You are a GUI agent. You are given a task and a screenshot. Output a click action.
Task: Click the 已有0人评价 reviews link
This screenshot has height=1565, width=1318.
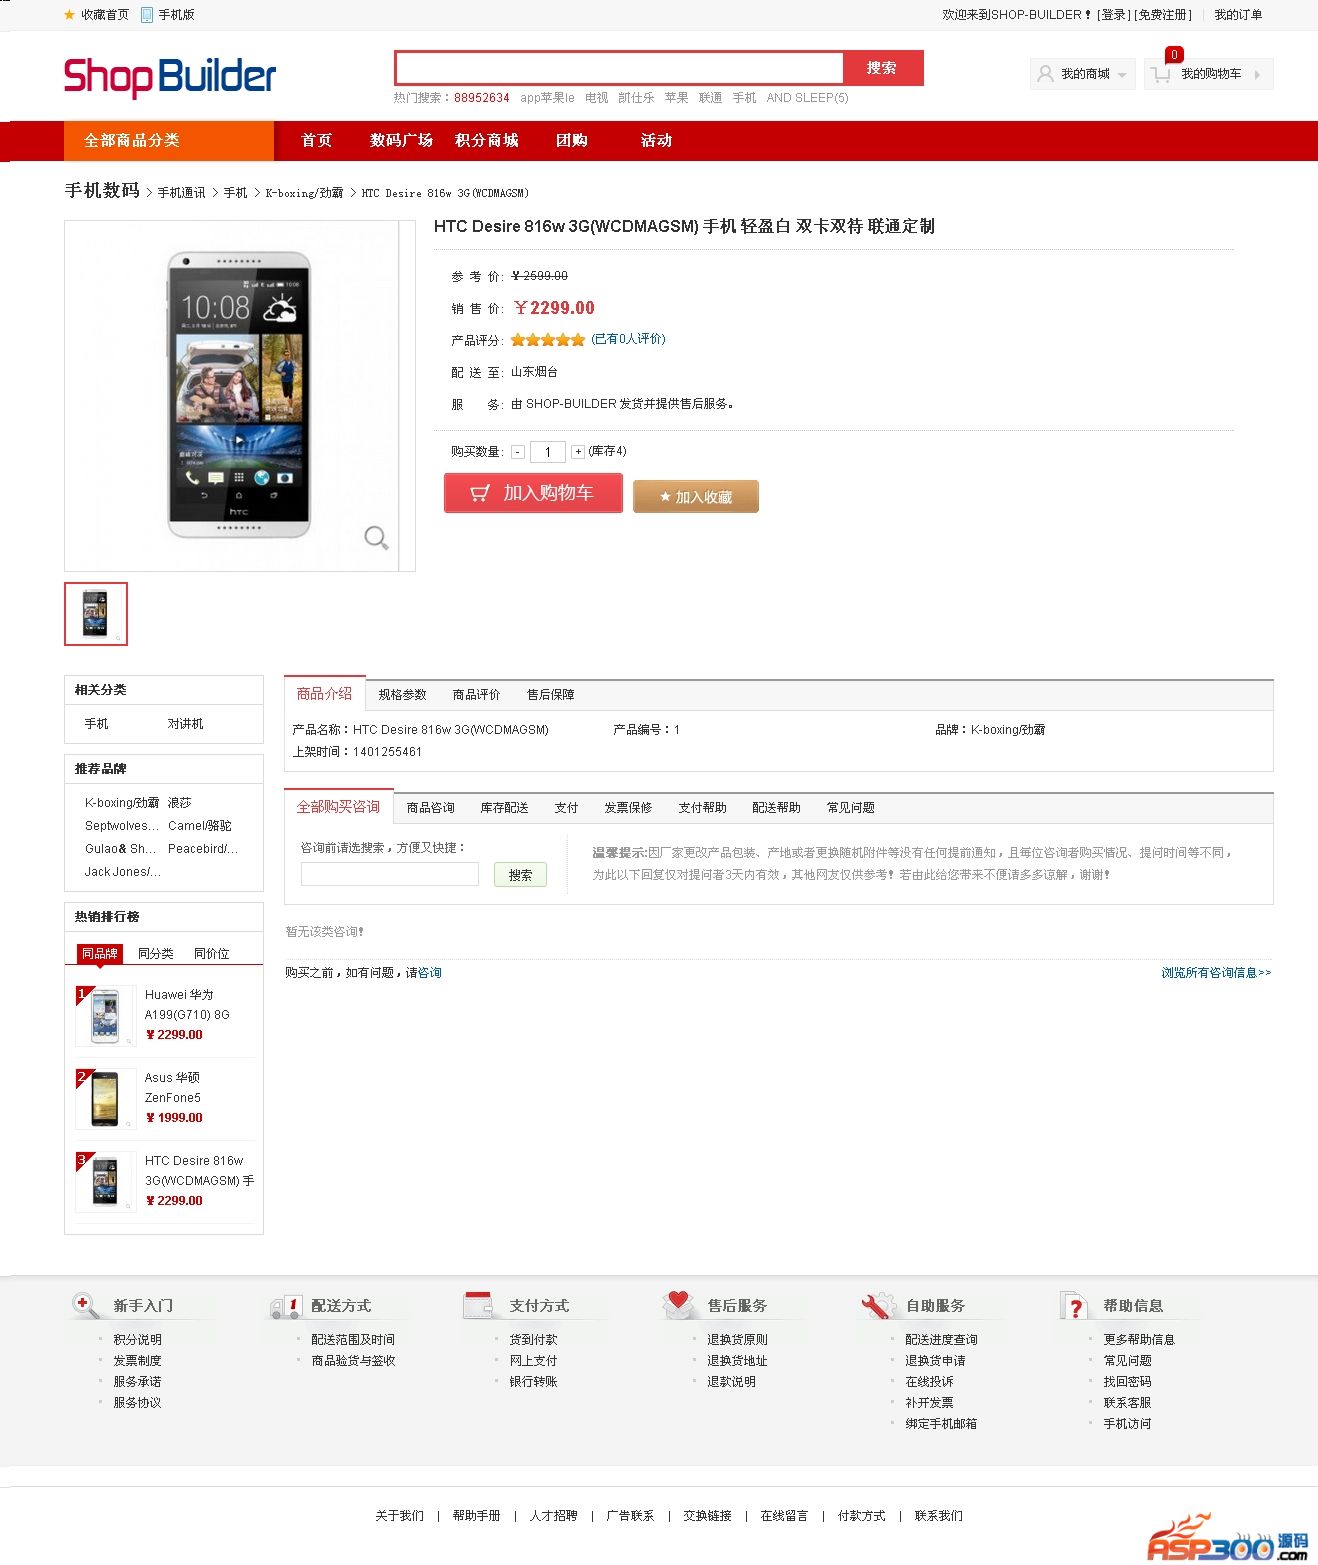(628, 339)
